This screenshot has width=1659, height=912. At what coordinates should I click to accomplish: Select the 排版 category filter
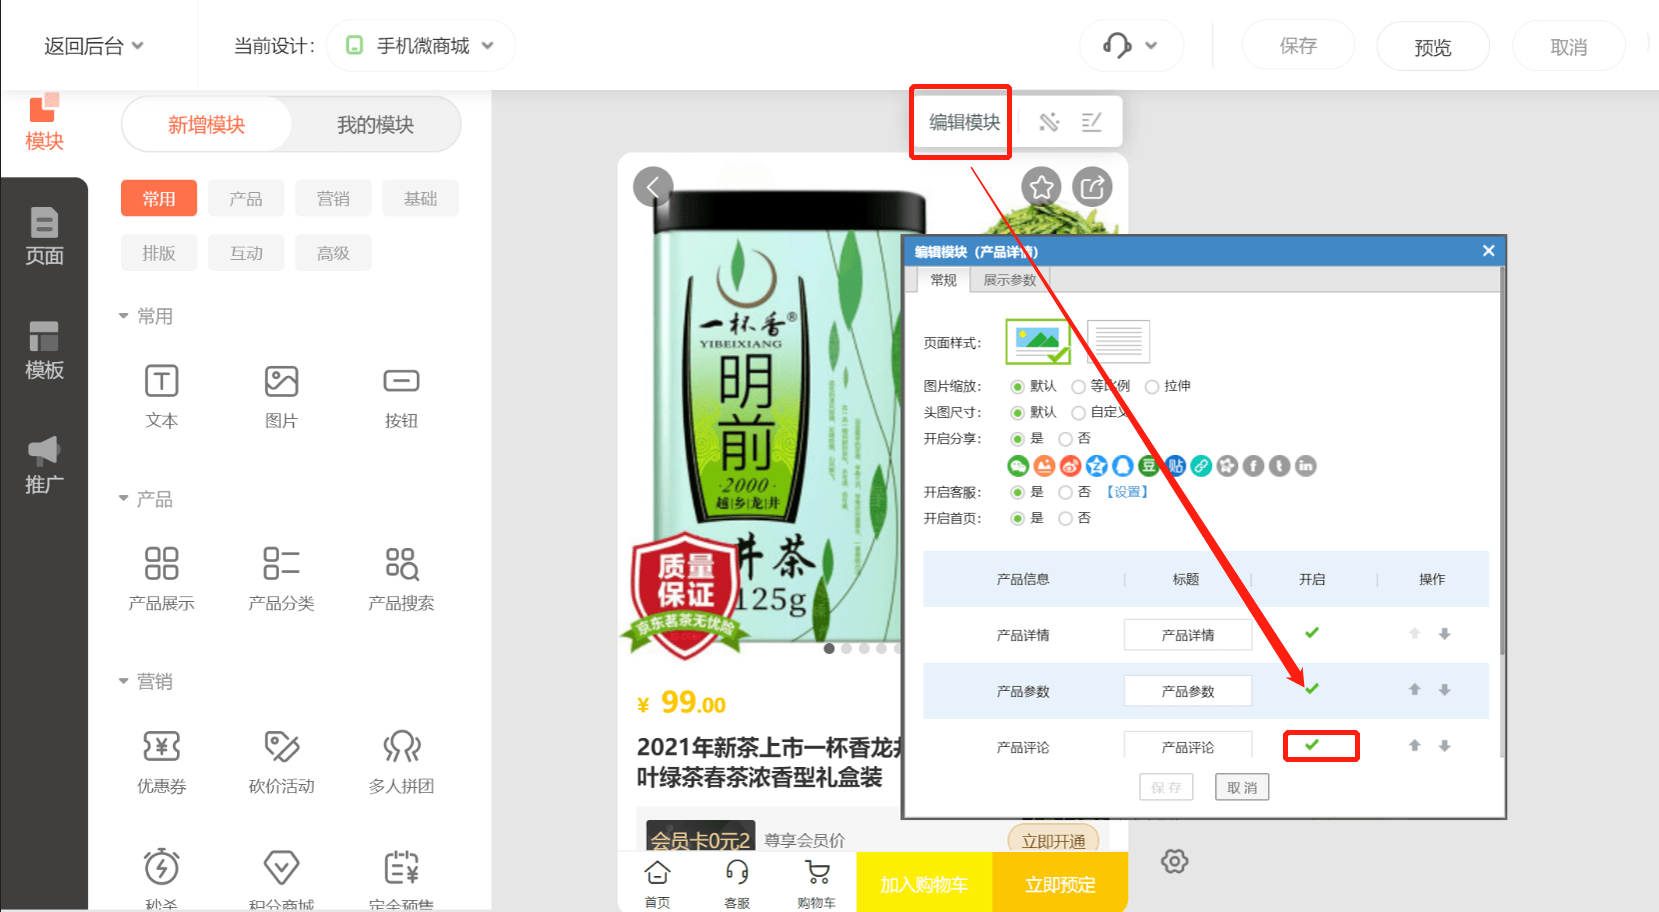pyautogui.click(x=159, y=253)
